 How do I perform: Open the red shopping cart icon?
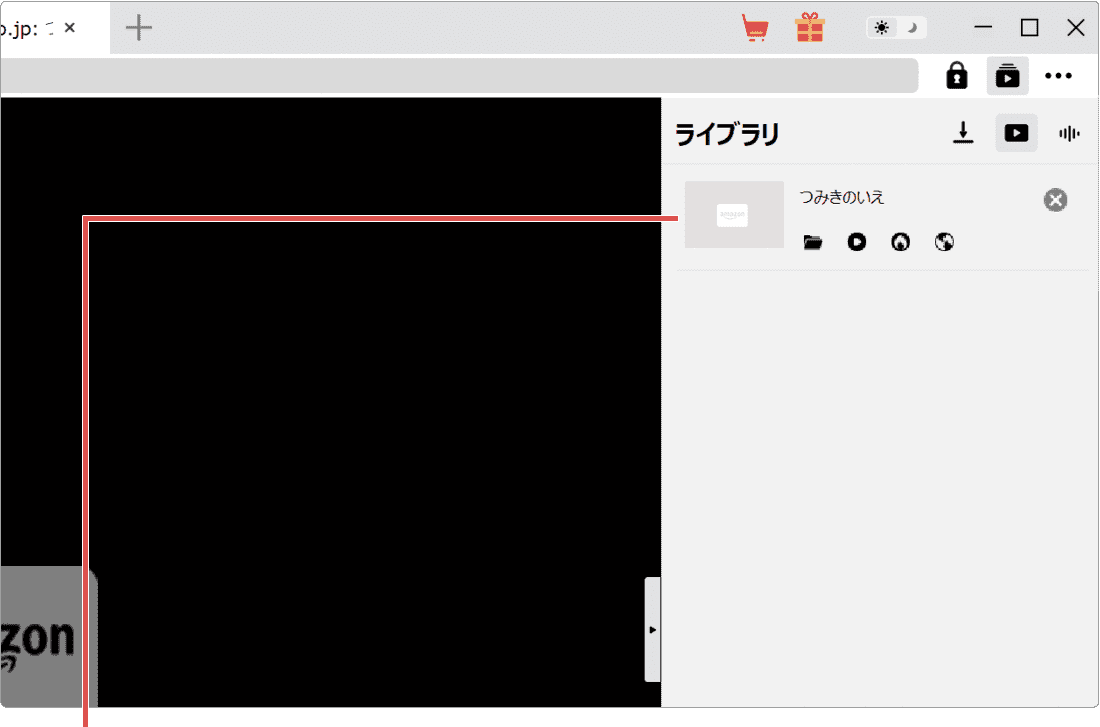(755, 28)
